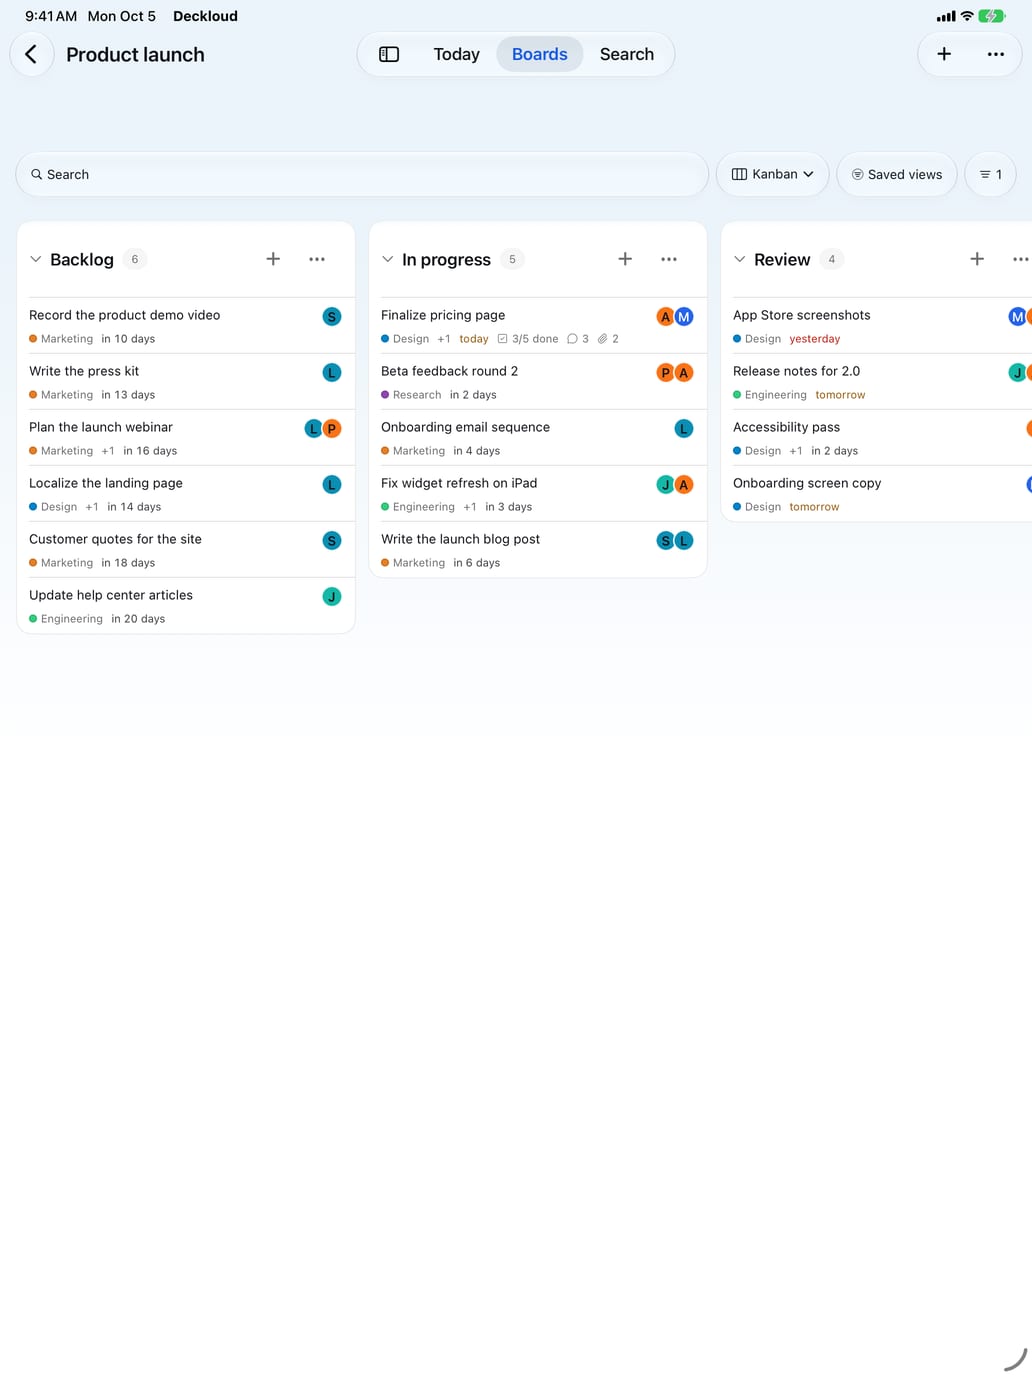The image size is (1032, 1376).
Task: Click P avatar on Beta feedback round 2
Action: tap(665, 372)
